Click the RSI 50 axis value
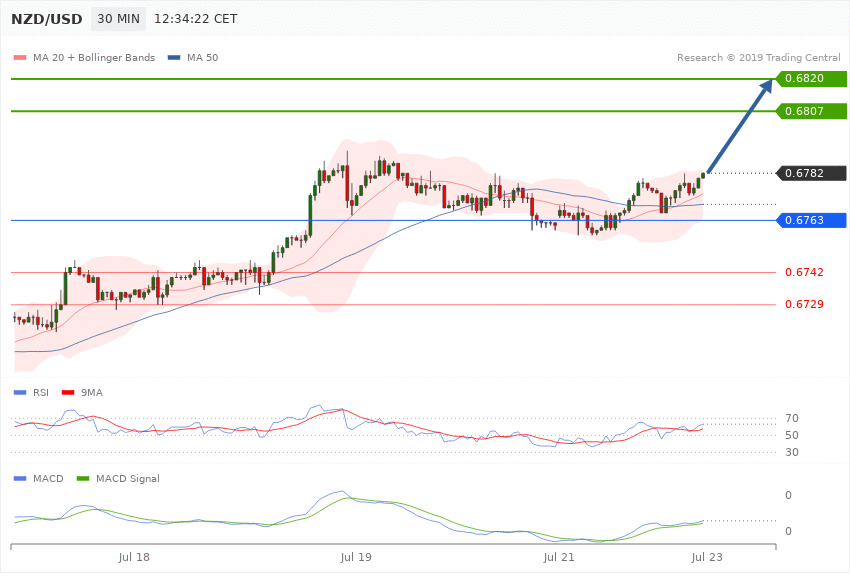This screenshot has height=576, width=850. (x=791, y=435)
